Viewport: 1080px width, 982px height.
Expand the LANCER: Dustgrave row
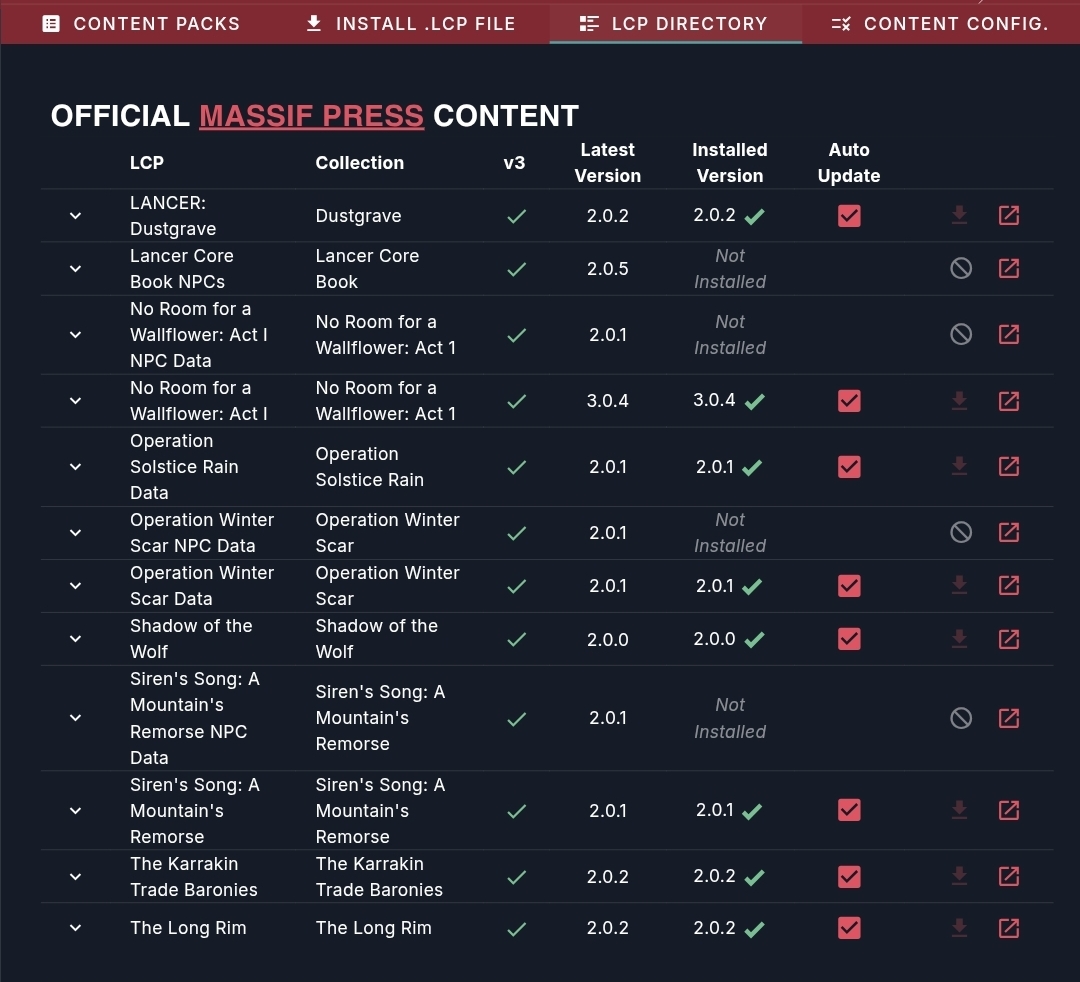(x=76, y=216)
